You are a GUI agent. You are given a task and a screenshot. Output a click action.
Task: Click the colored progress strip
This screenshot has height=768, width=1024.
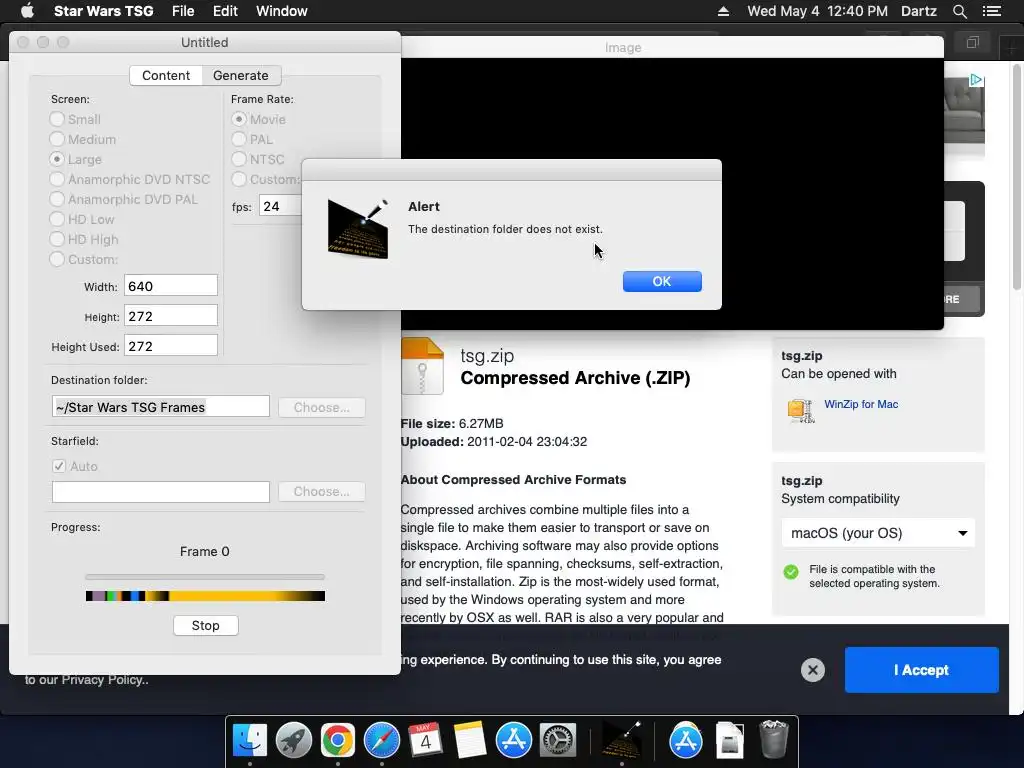(205, 596)
